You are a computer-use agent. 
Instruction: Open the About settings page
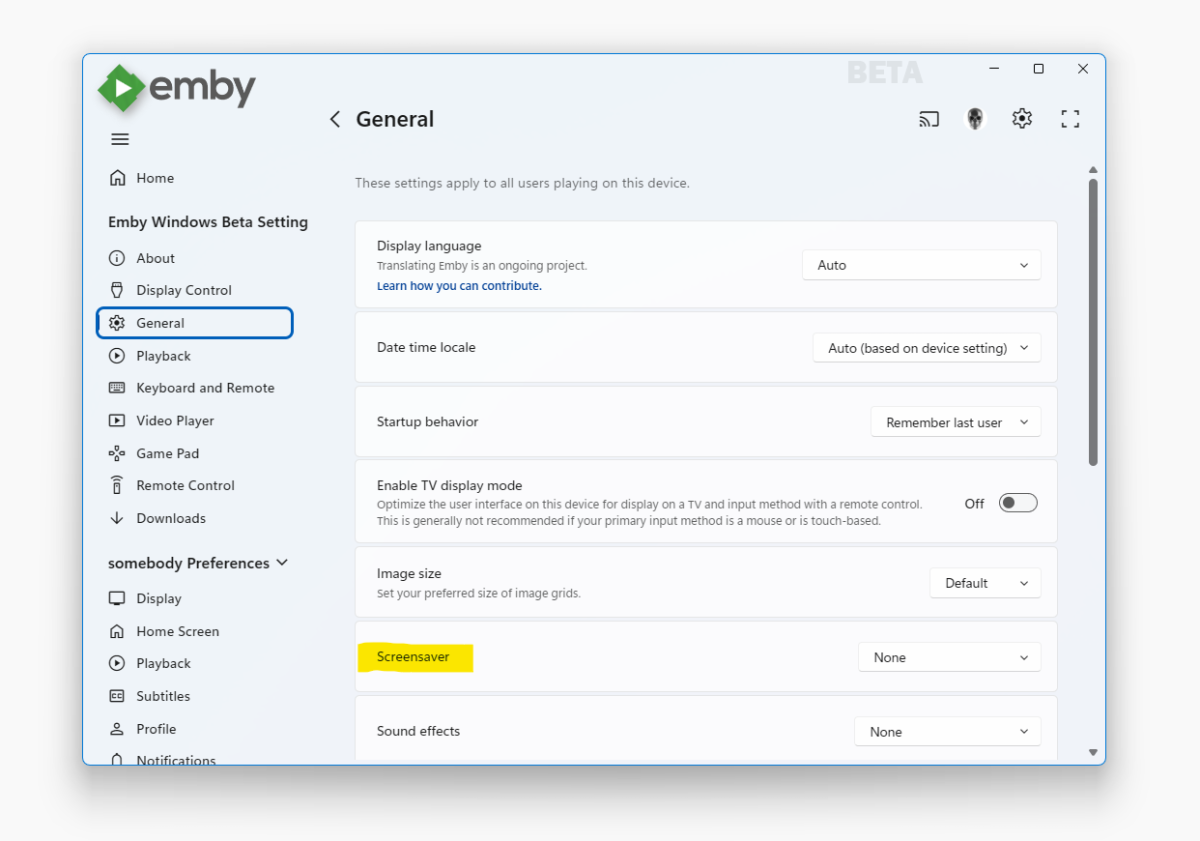[x=194, y=258]
